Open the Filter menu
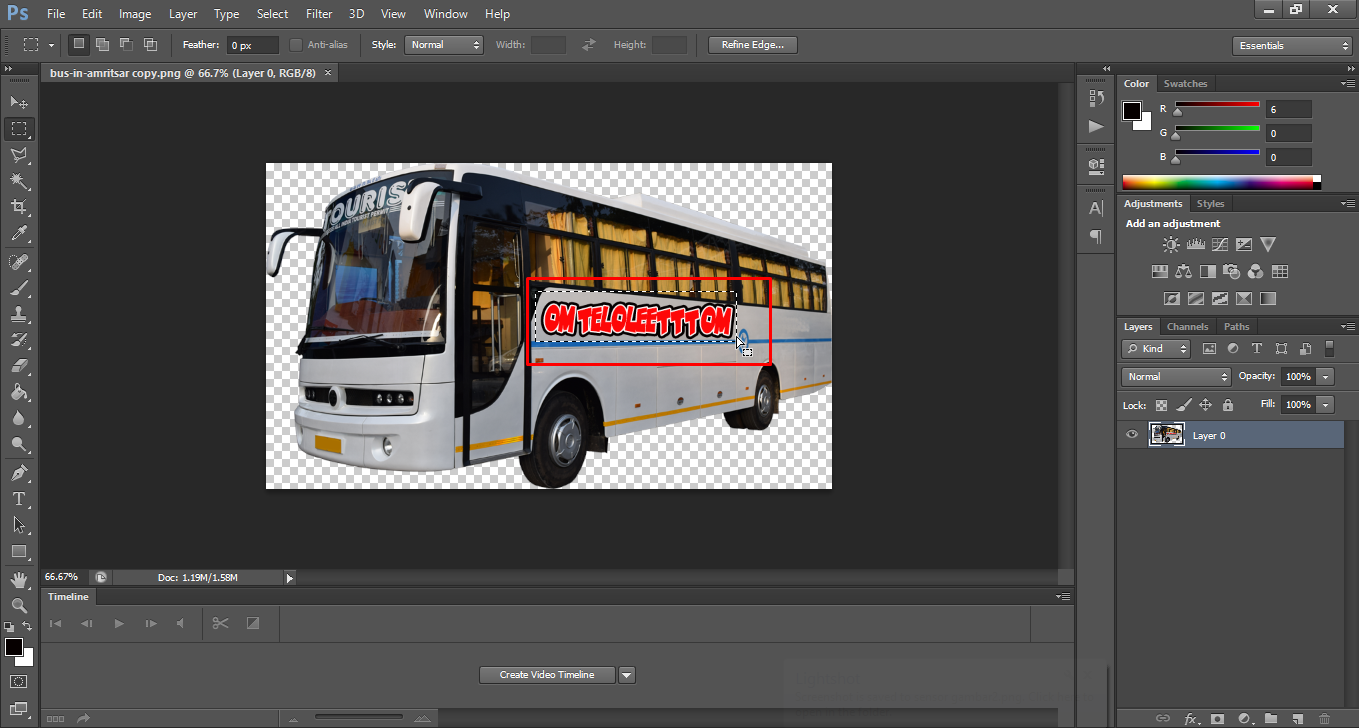The image size is (1359, 728). point(318,13)
